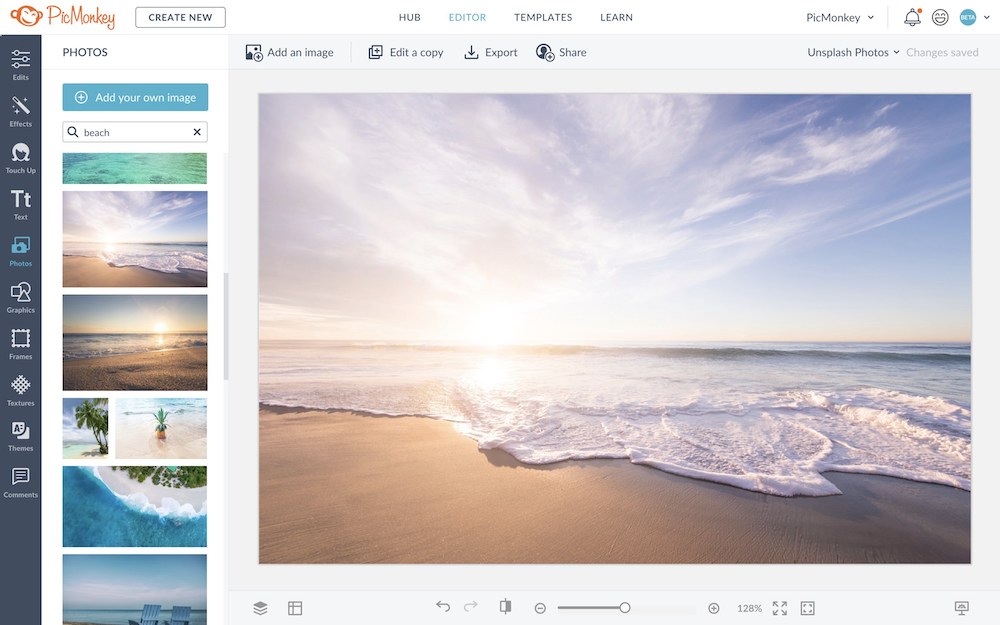Click the Create New button
This screenshot has height=625, width=1000.
(180, 16)
